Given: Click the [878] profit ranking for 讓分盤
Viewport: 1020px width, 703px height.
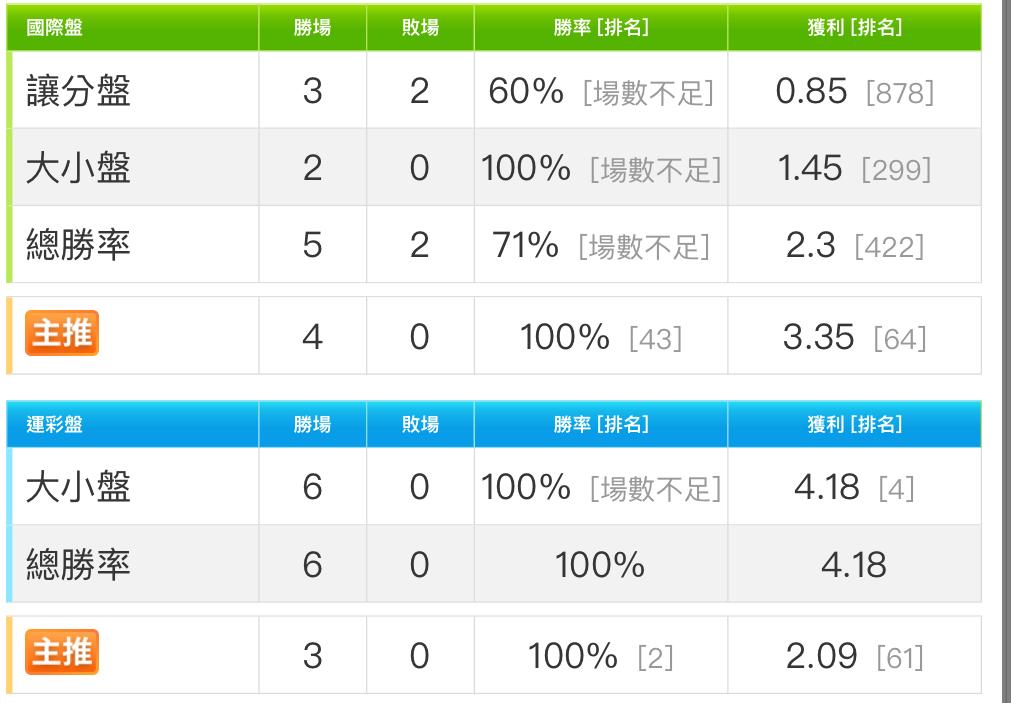Looking at the screenshot, I should click(899, 94).
